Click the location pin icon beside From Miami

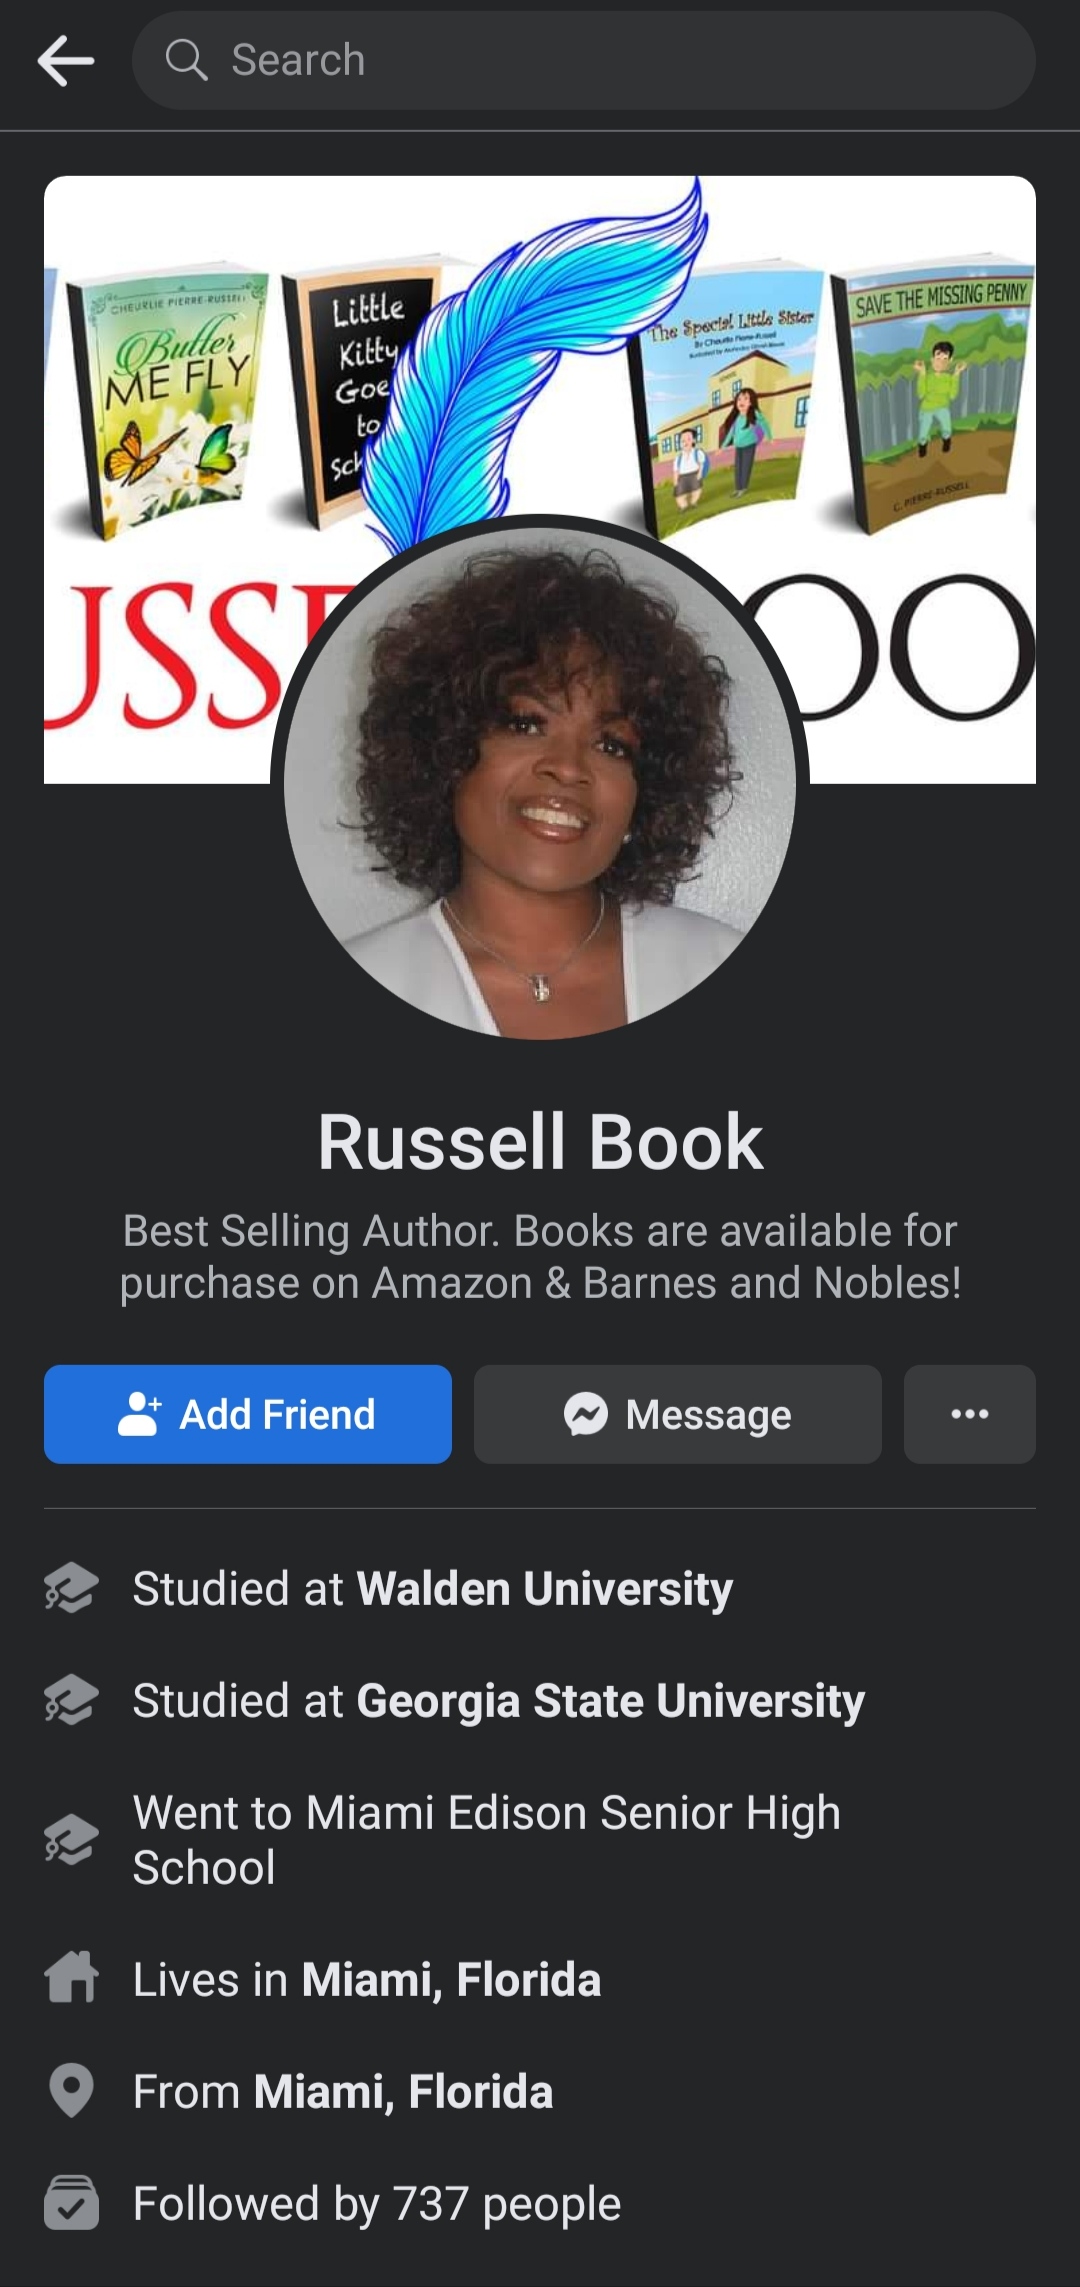coord(71,2091)
